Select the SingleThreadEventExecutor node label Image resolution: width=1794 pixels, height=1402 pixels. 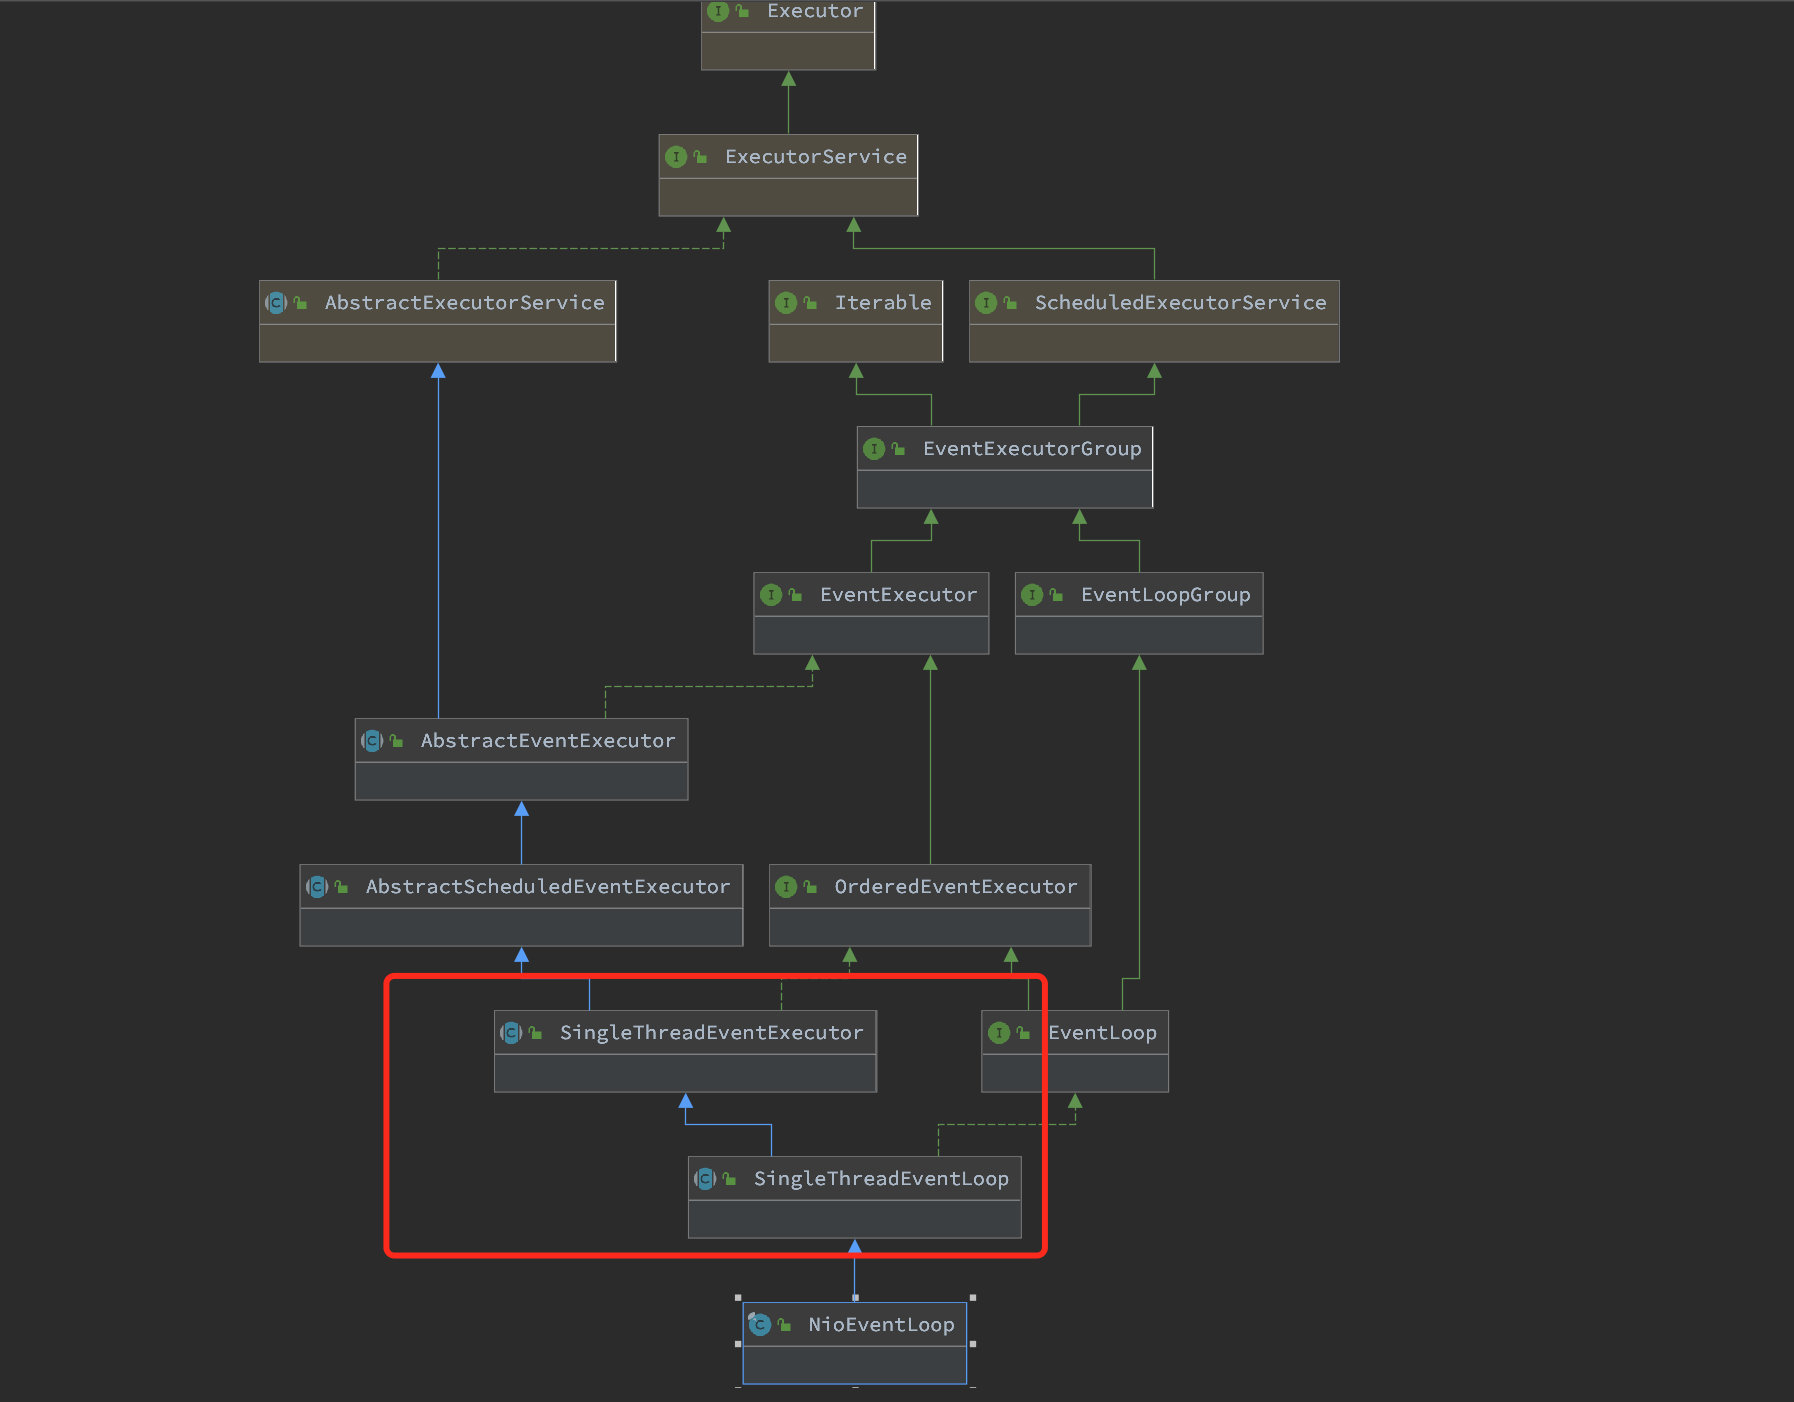[711, 1033]
